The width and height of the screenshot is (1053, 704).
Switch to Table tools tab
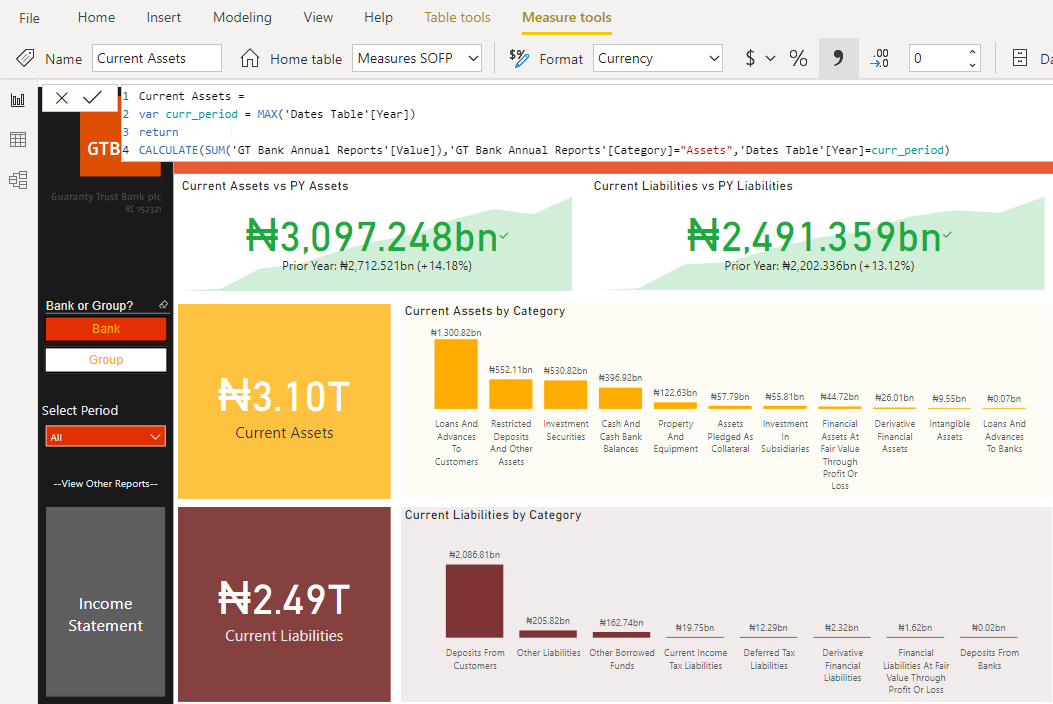tap(457, 17)
